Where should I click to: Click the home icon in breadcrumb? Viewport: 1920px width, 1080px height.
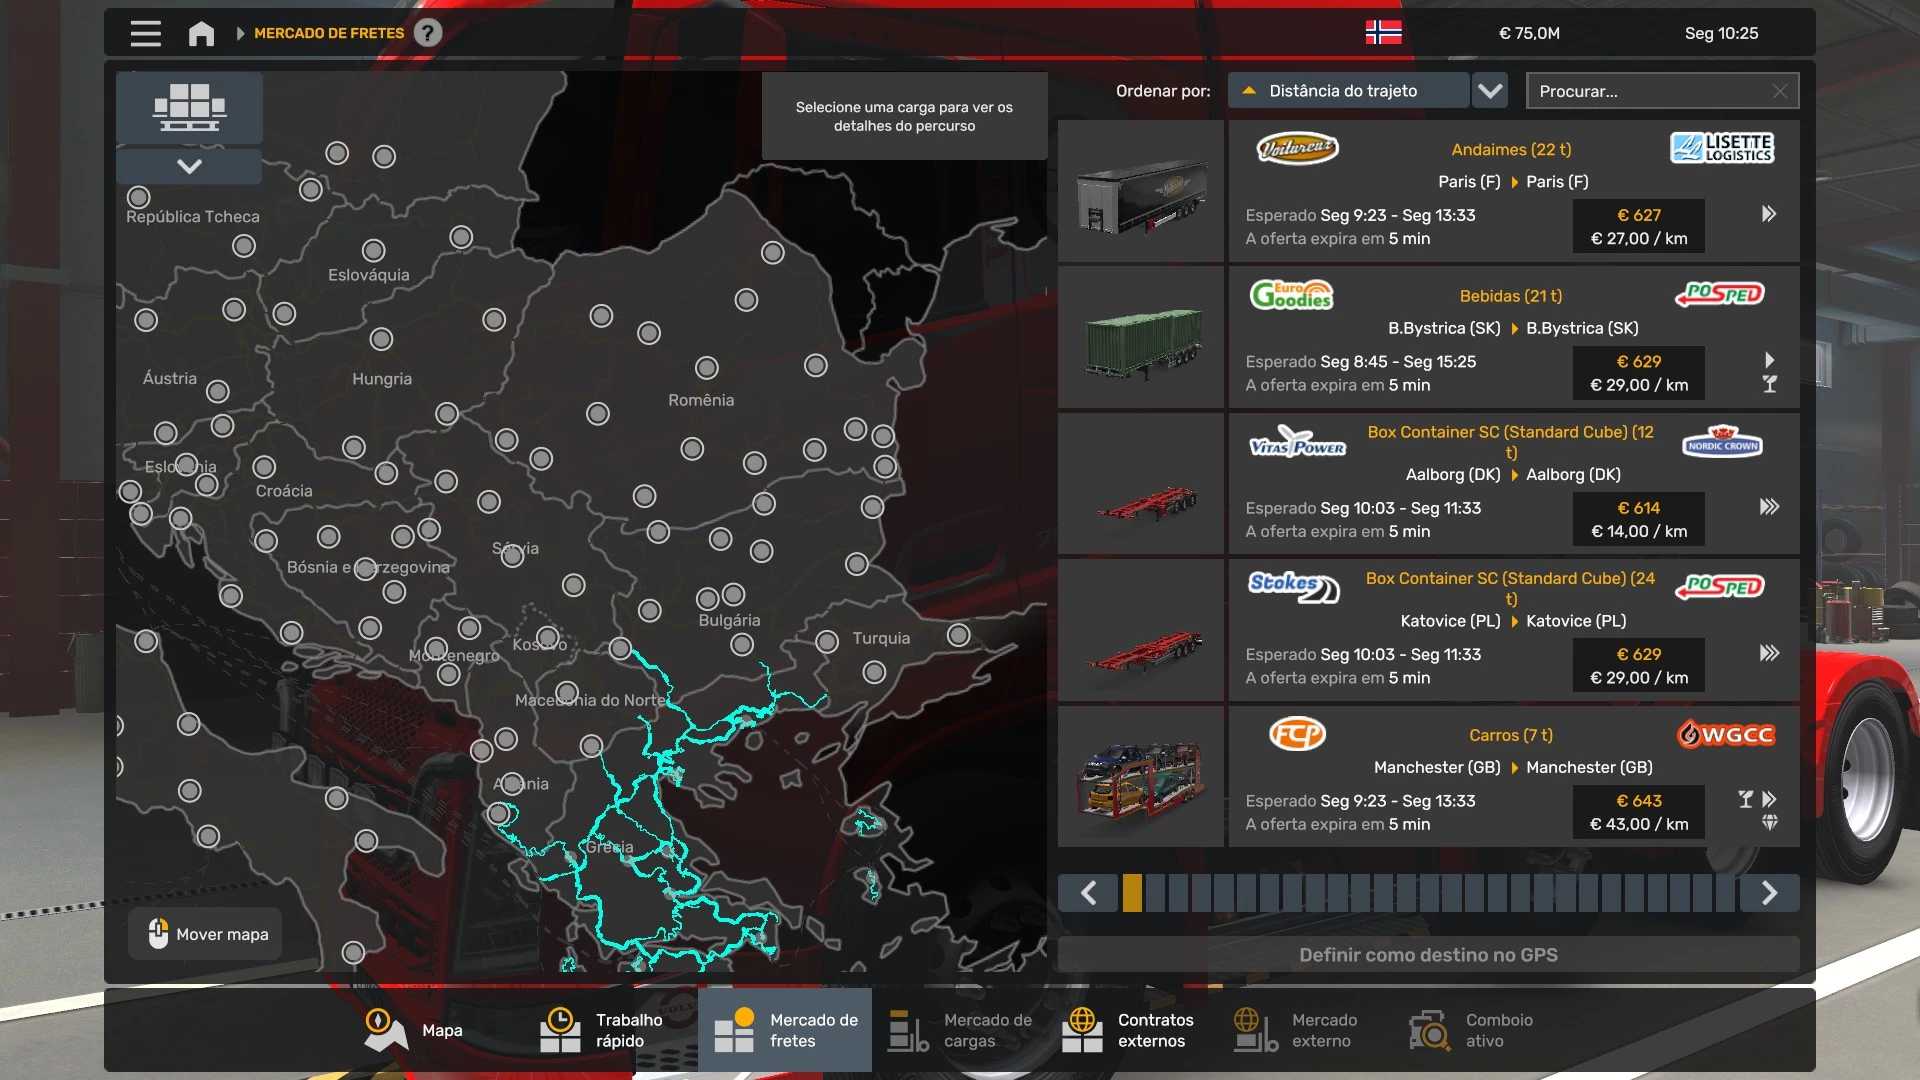(201, 33)
